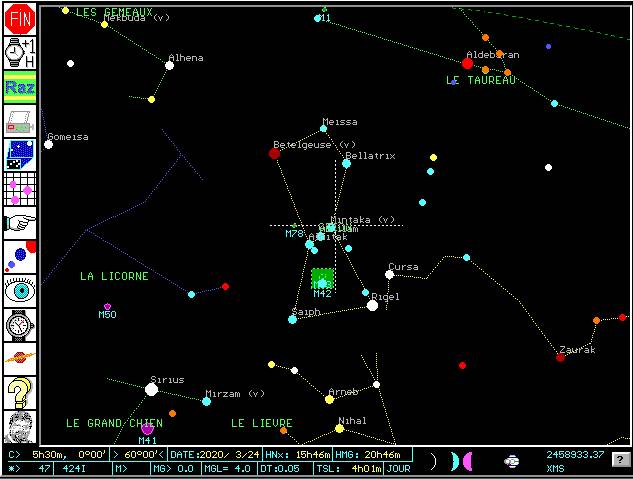Click the green Raz reset button
The height and width of the screenshot is (479, 633).
[20, 87]
